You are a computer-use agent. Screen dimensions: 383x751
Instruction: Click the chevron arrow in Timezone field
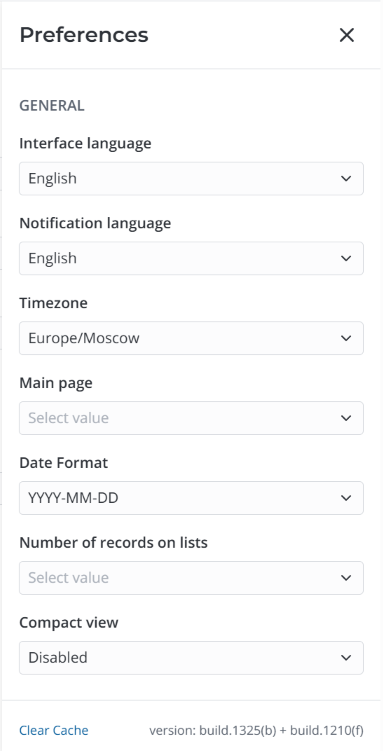pos(346,338)
